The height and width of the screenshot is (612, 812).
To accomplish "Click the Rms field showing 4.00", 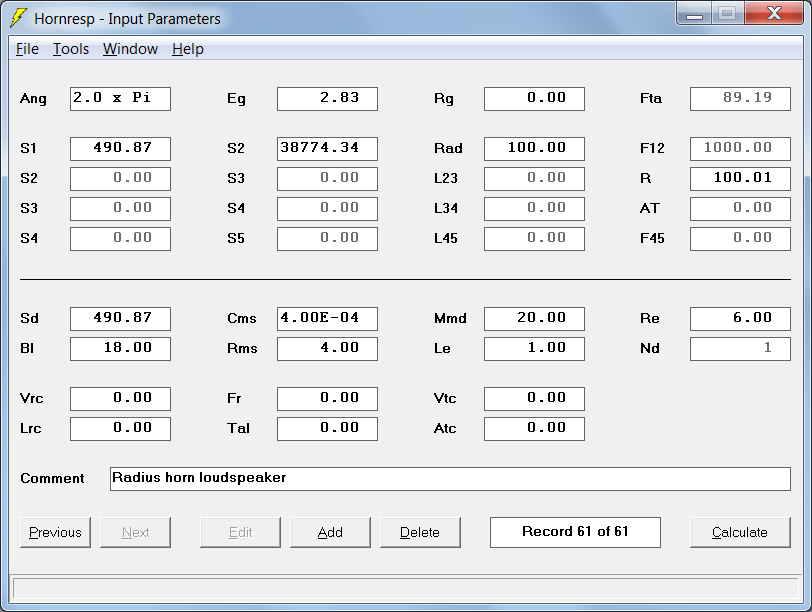I will 327,348.
